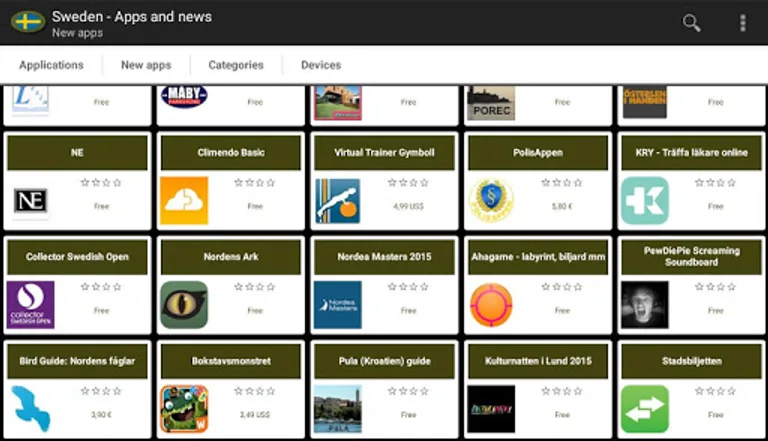The height and width of the screenshot is (441, 768).
Task: Tap the star rating for Nordens Ark
Action: coord(255,287)
